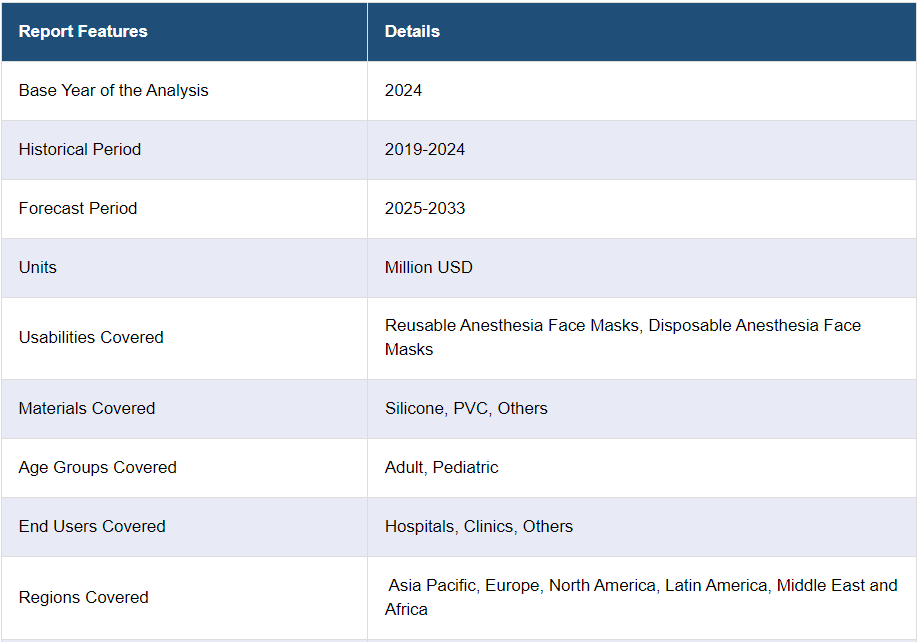Click the Adult, Pediatric value
Image resolution: width=919 pixels, height=642 pixels.
(x=441, y=467)
